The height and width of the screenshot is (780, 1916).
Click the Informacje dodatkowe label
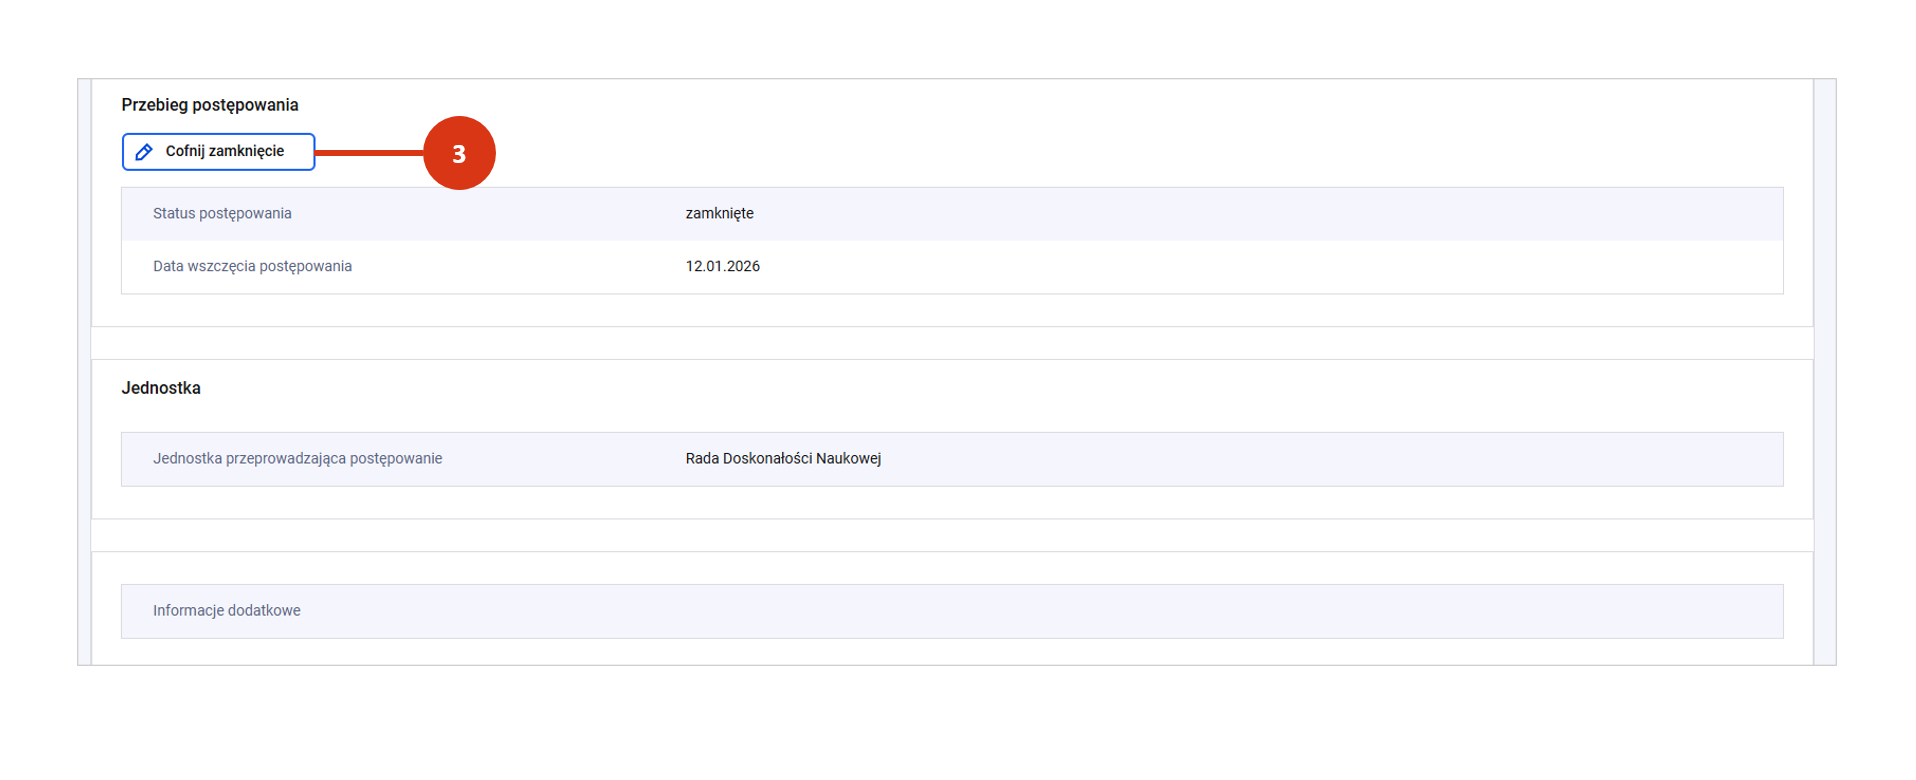point(226,611)
